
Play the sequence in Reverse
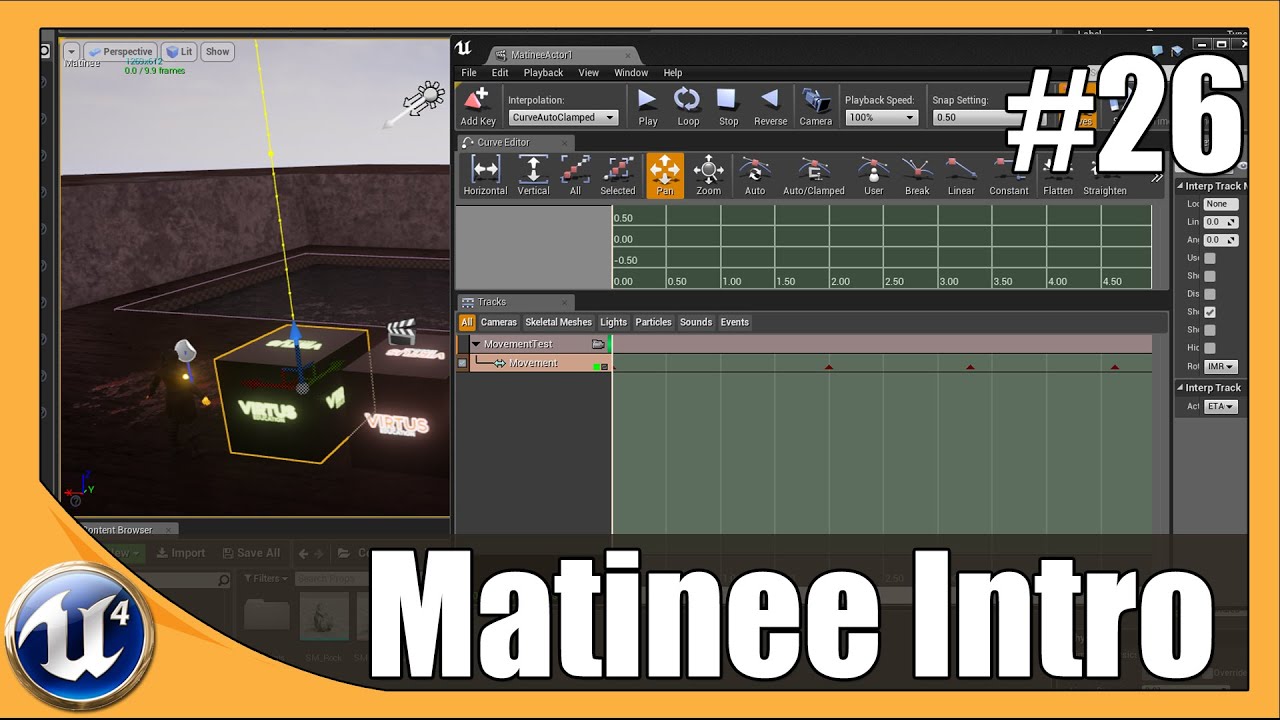point(770,106)
